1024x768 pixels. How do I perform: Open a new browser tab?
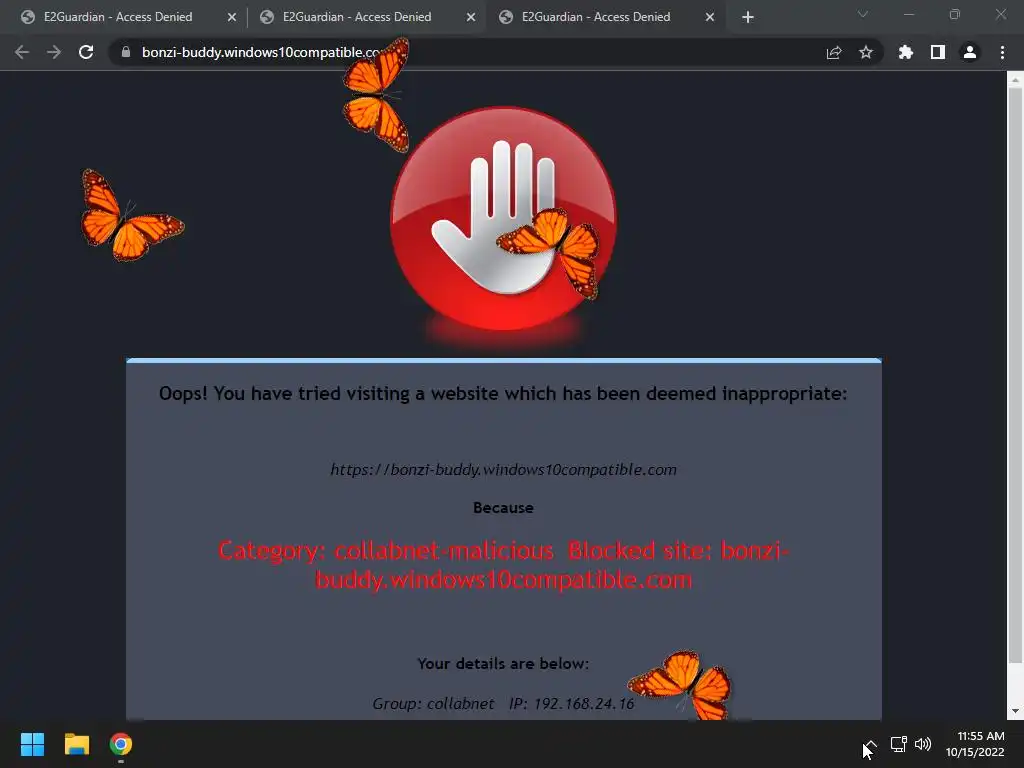(x=748, y=17)
